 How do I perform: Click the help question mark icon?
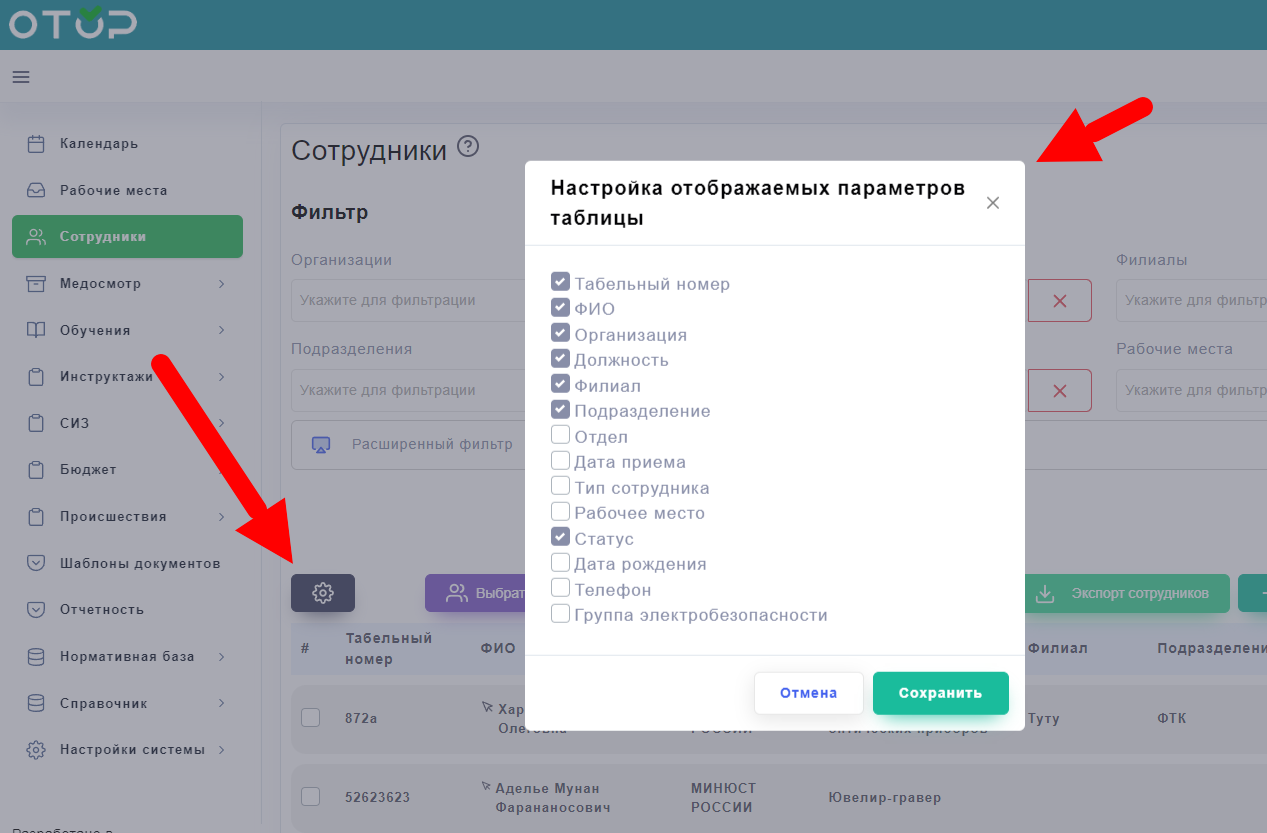tap(468, 147)
